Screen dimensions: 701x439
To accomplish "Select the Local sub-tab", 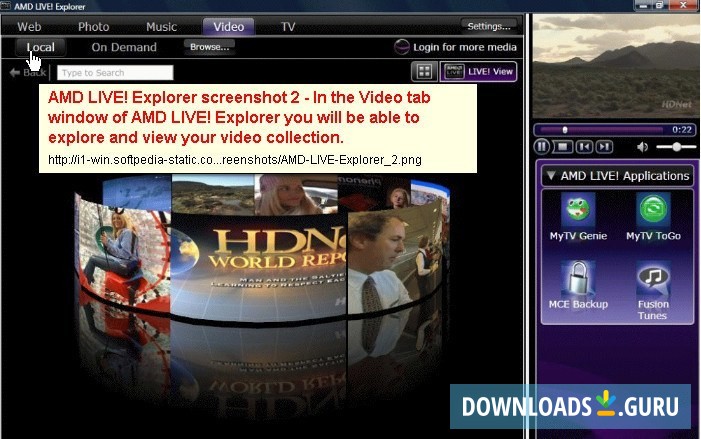I will 40,47.
